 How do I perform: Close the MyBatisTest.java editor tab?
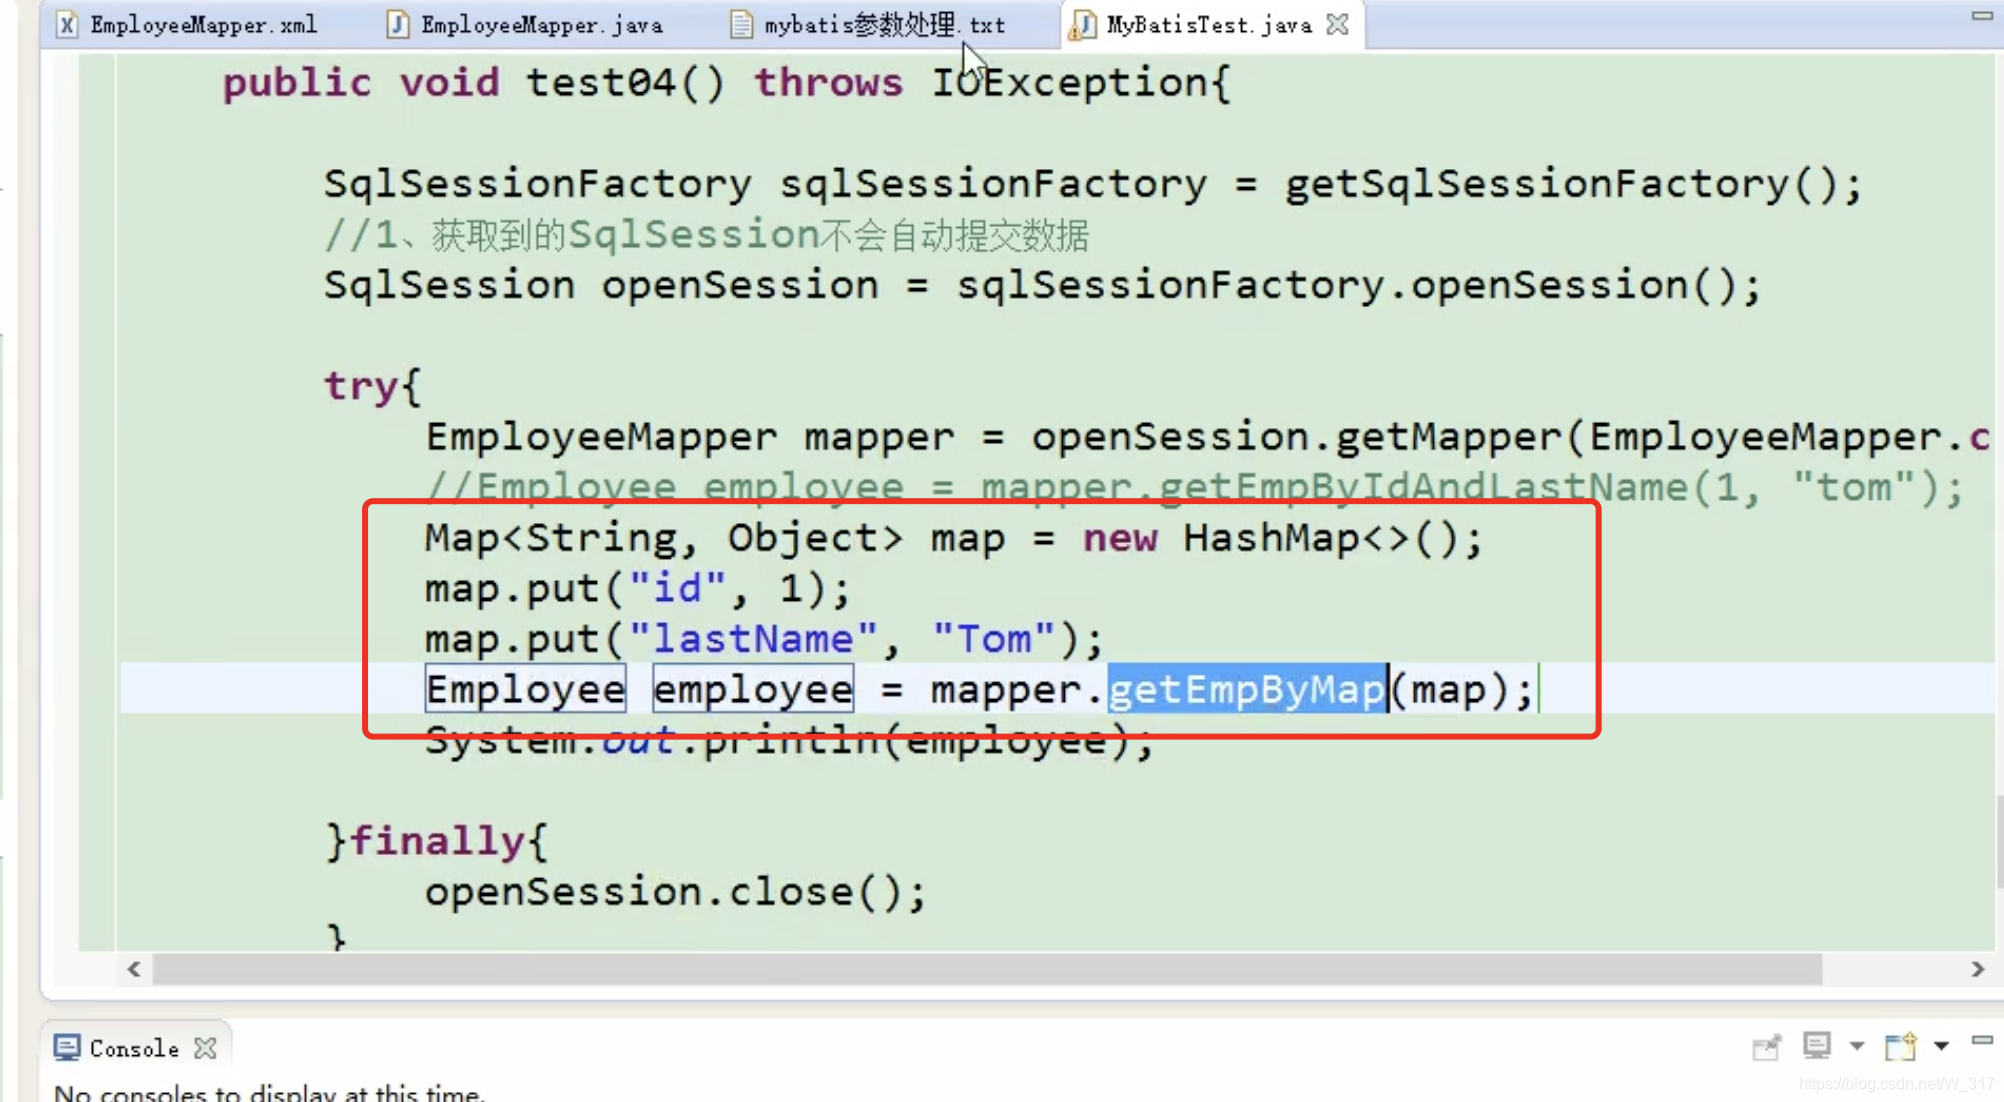tap(1338, 25)
